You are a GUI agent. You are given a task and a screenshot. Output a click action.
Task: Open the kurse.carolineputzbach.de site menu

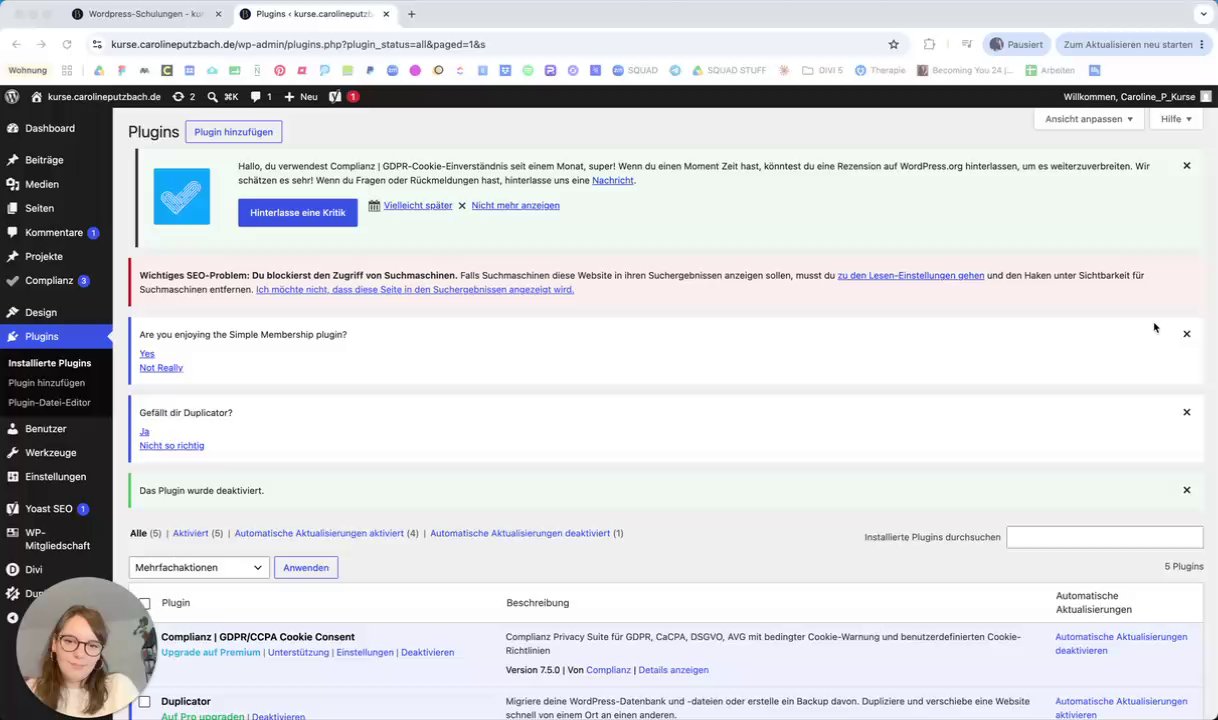(96, 97)
